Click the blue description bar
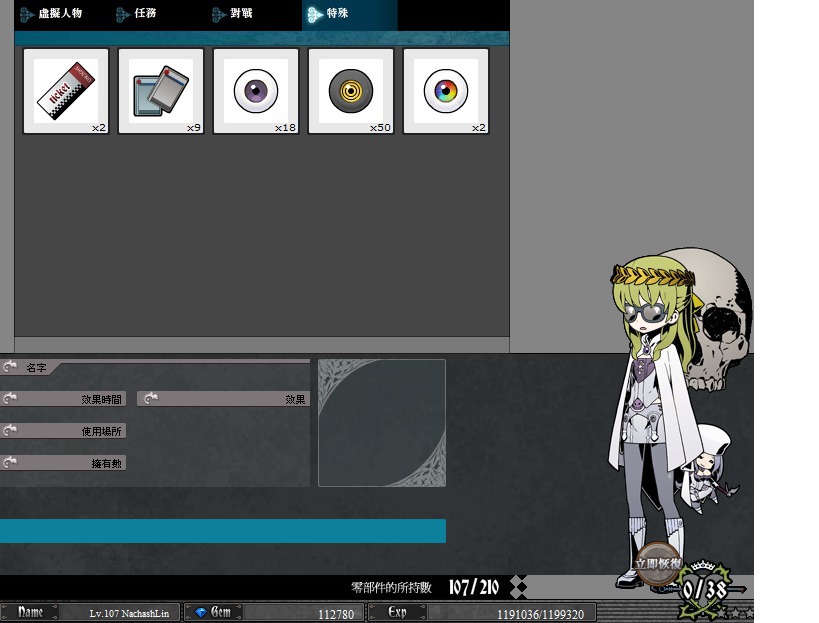Viewport: 819px width, 623px height. click(x=223, y=531)
